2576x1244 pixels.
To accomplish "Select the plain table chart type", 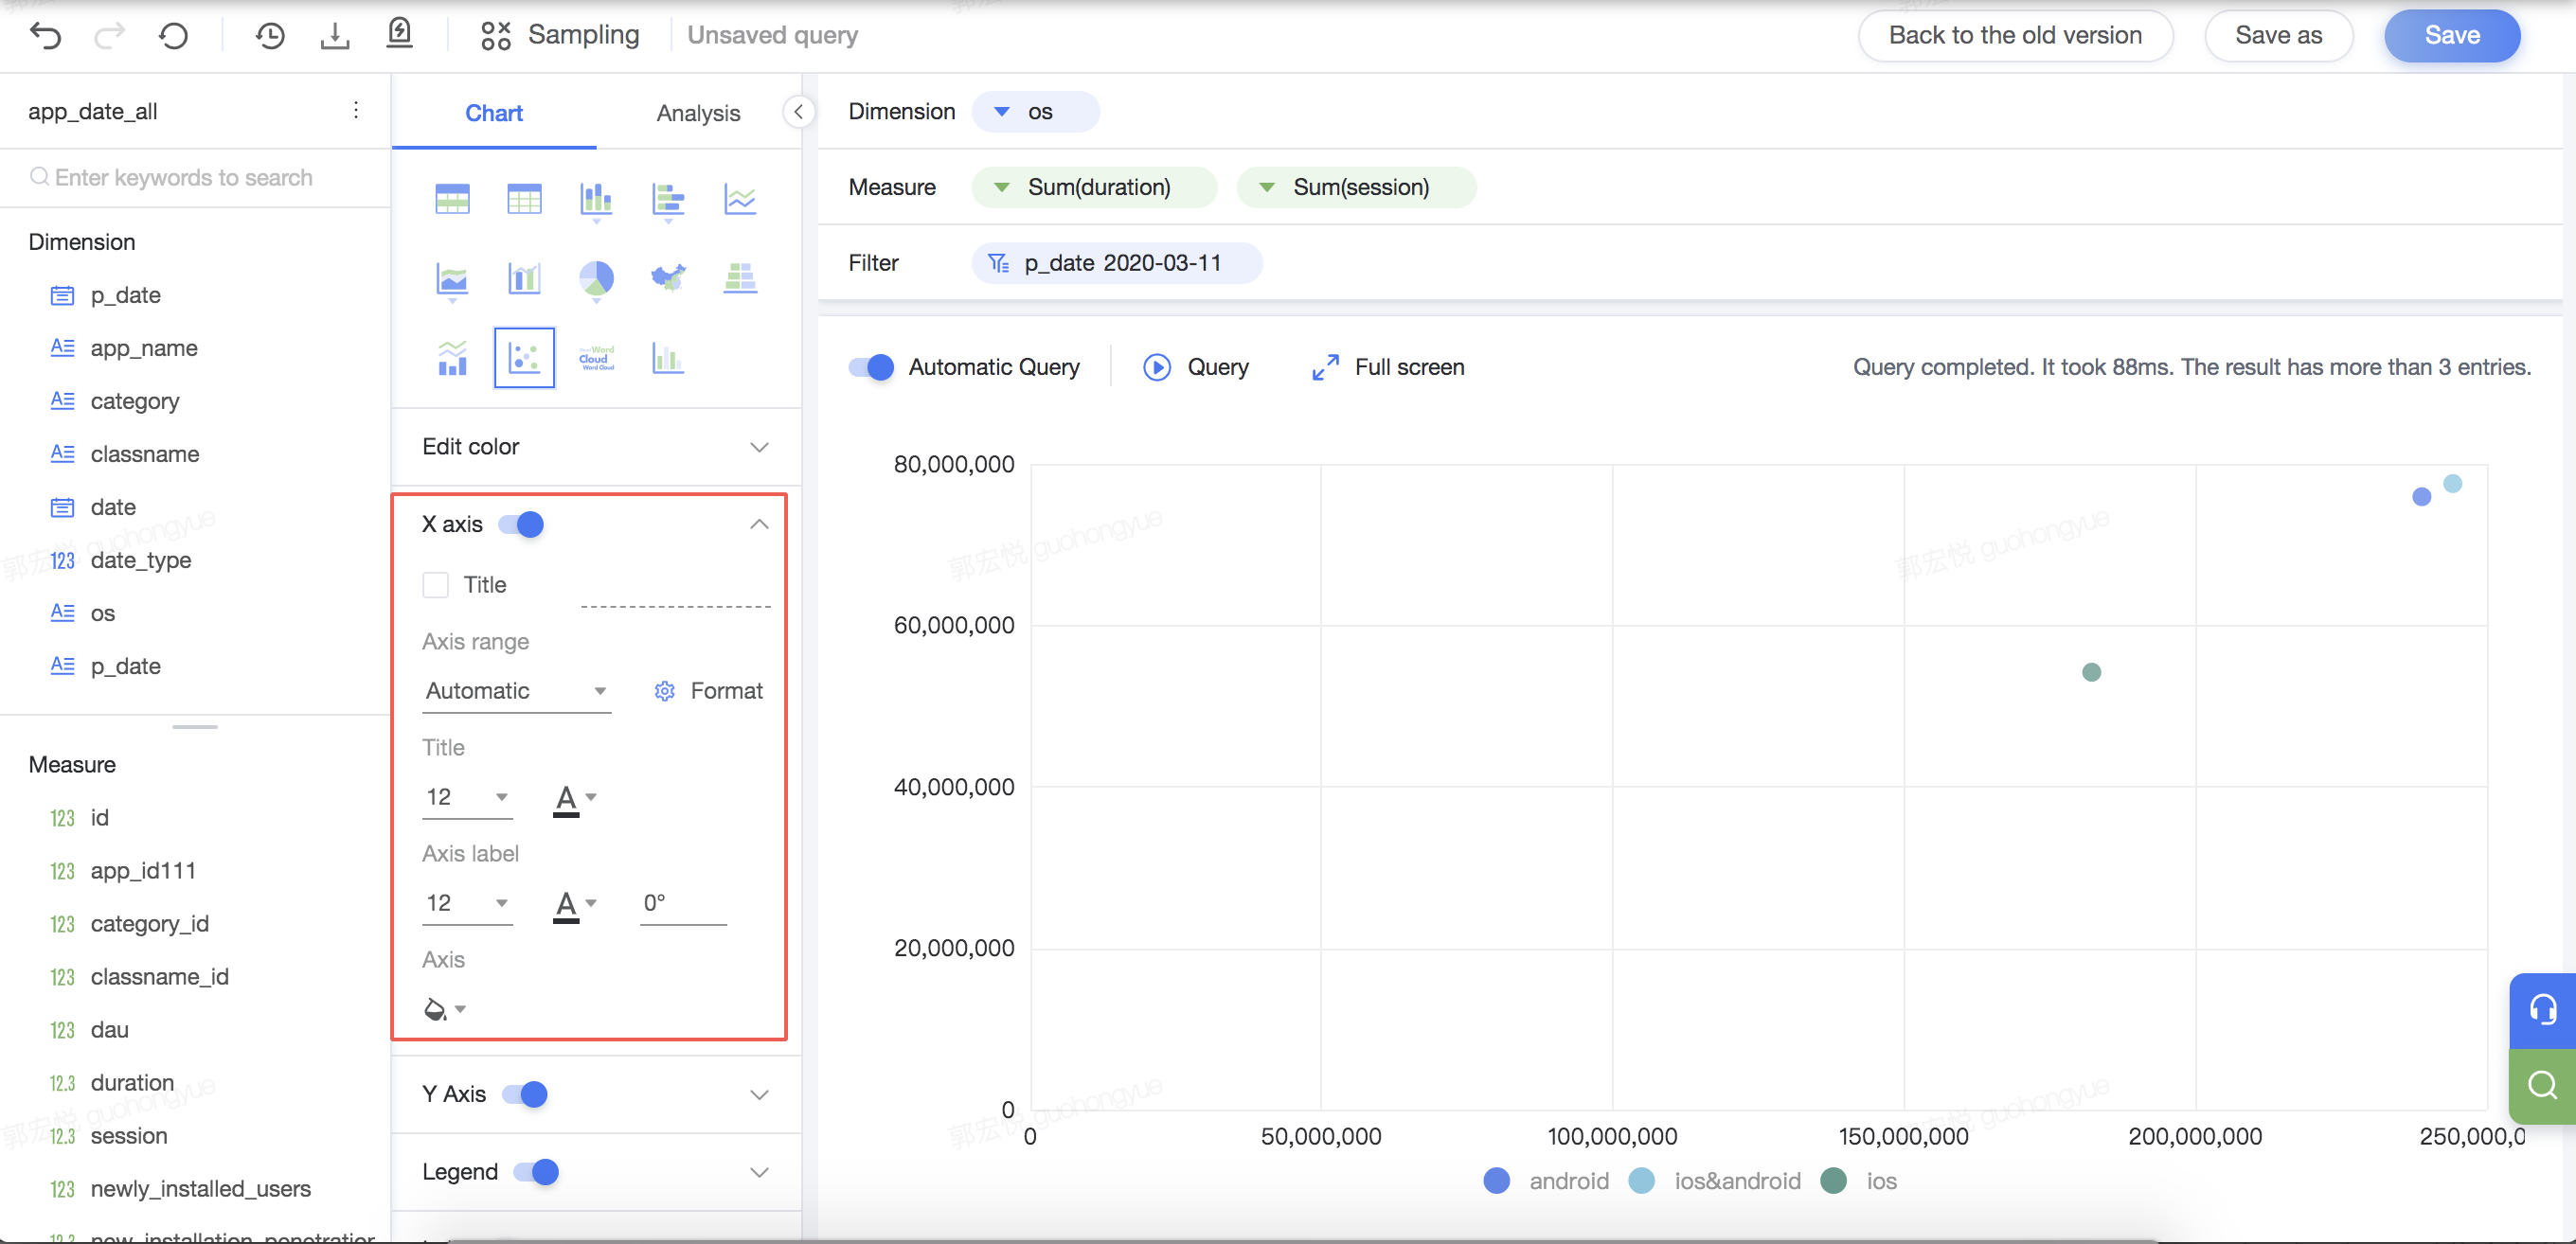I will [524, 199].
